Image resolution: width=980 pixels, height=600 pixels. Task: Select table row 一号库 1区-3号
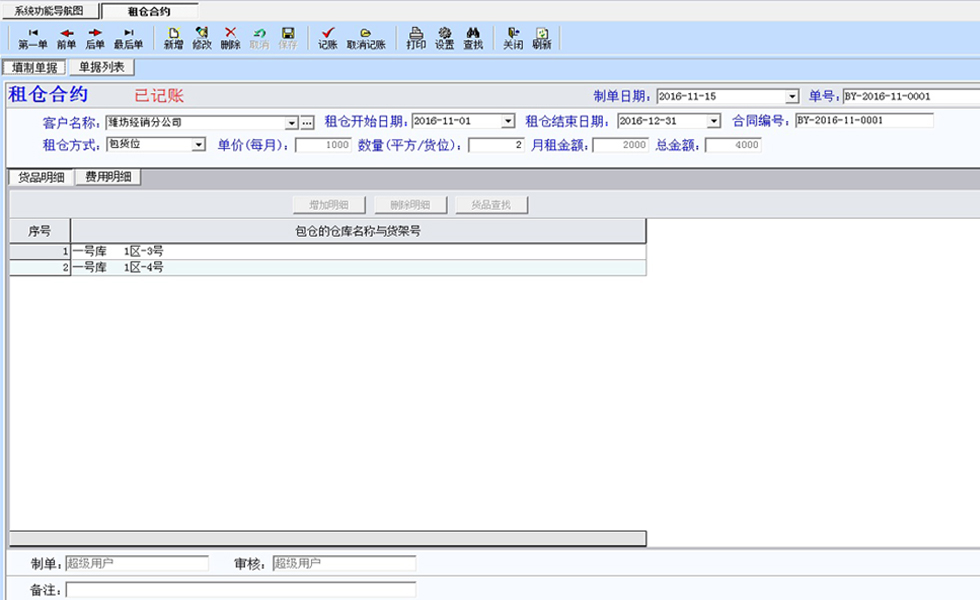[x=328, y=251]
